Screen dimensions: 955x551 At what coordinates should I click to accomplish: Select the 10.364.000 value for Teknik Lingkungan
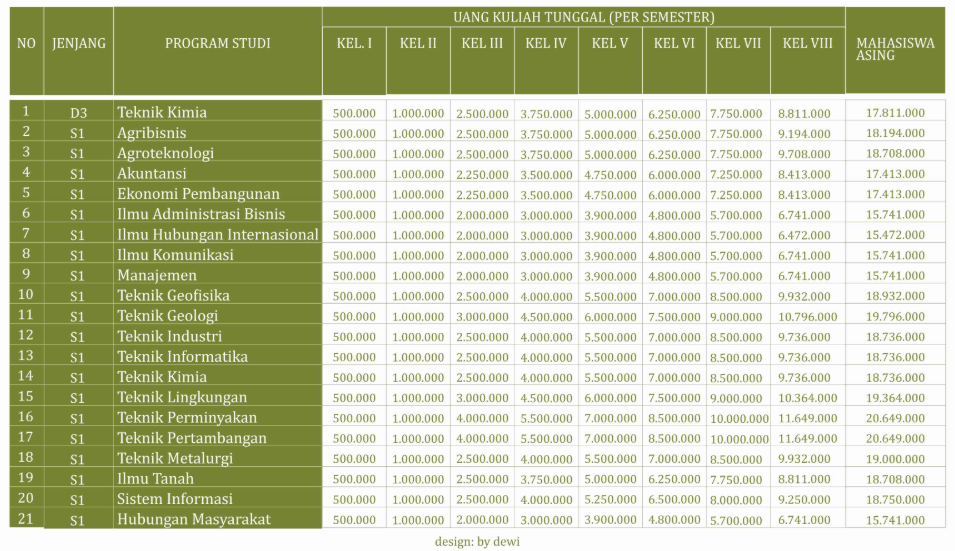[808, 398]
